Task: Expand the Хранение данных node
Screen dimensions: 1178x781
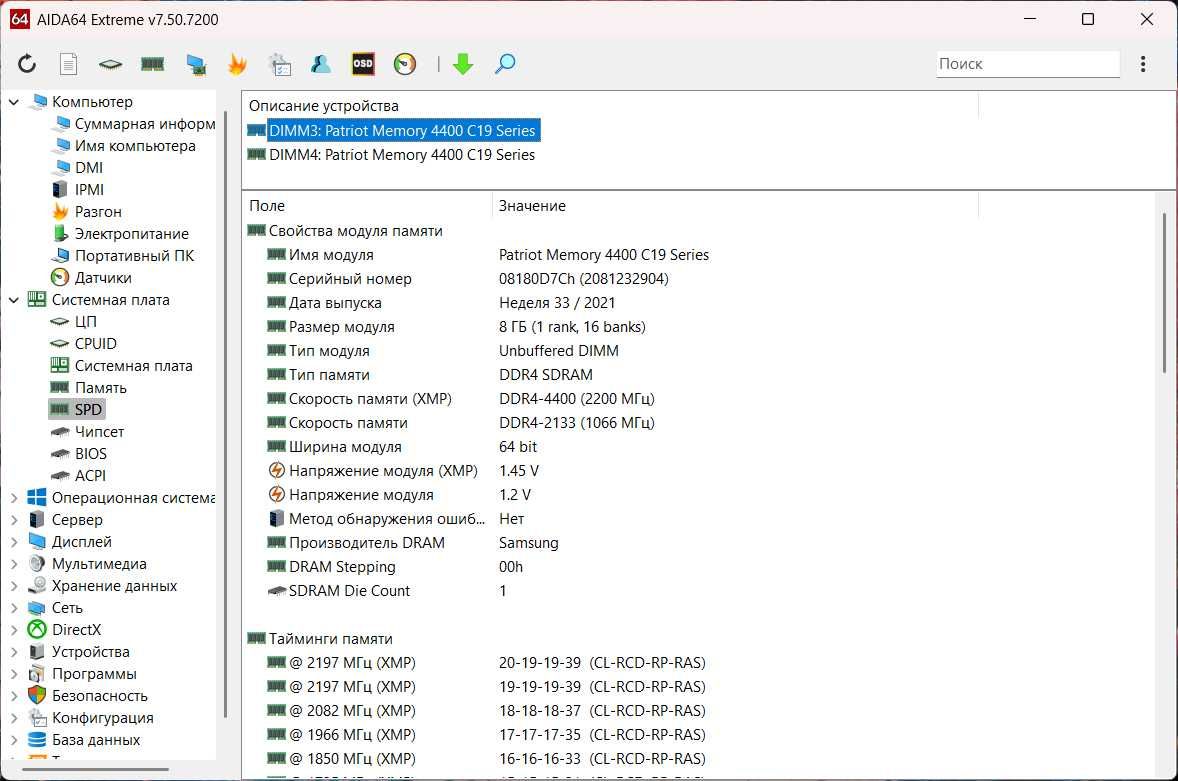Action: pyautogui.click(x=14, y=586)
